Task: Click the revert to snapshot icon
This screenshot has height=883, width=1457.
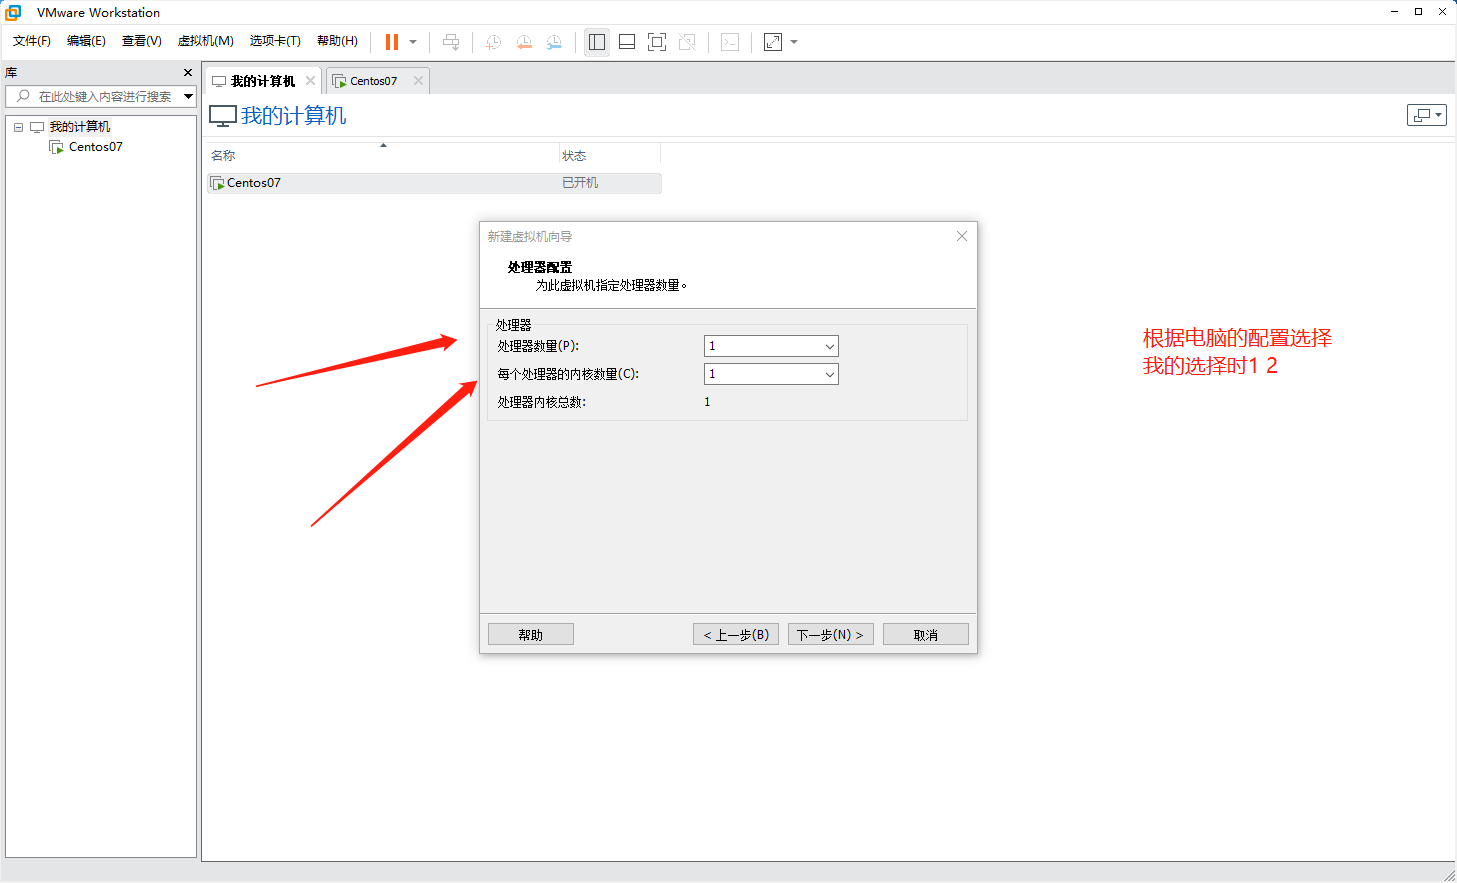Action: pos(524,42)
